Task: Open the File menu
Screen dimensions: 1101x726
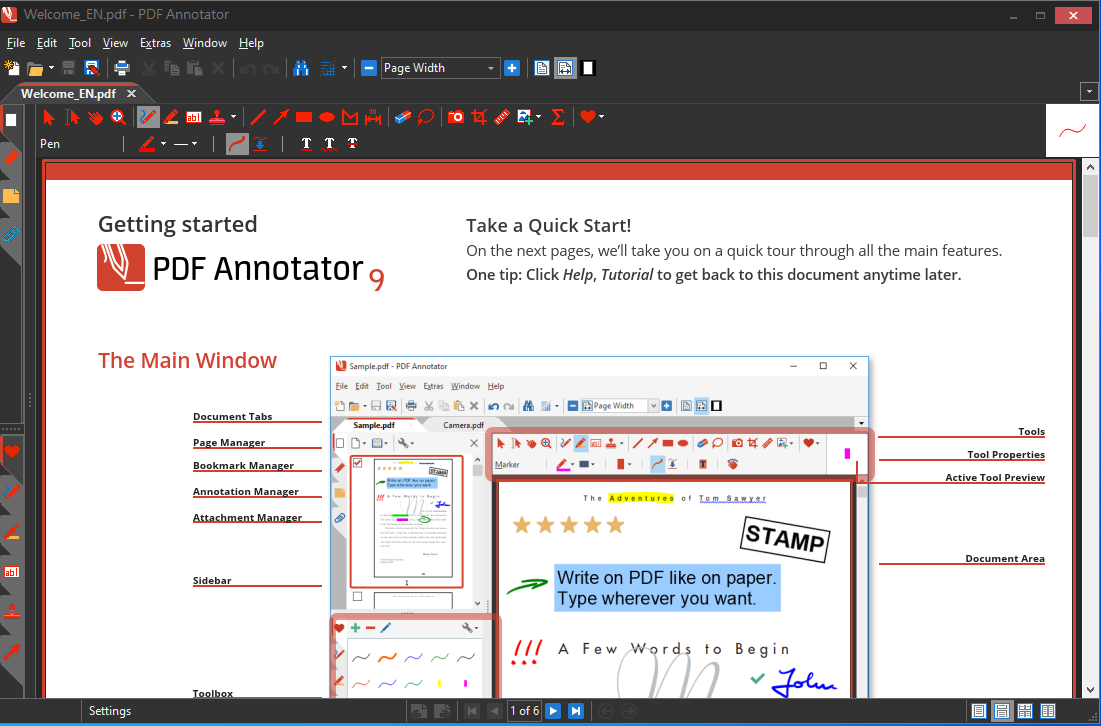Action: (15, 43)
